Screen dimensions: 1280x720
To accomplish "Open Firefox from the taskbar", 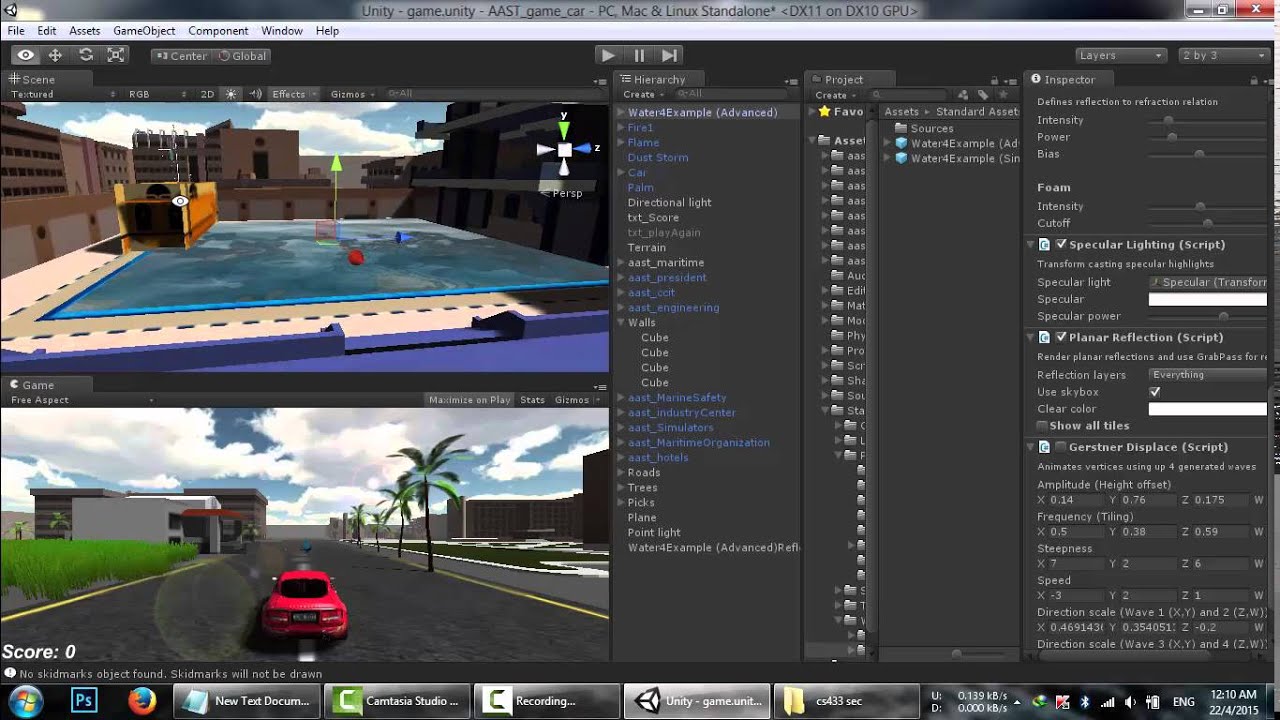I will point(142,701).
